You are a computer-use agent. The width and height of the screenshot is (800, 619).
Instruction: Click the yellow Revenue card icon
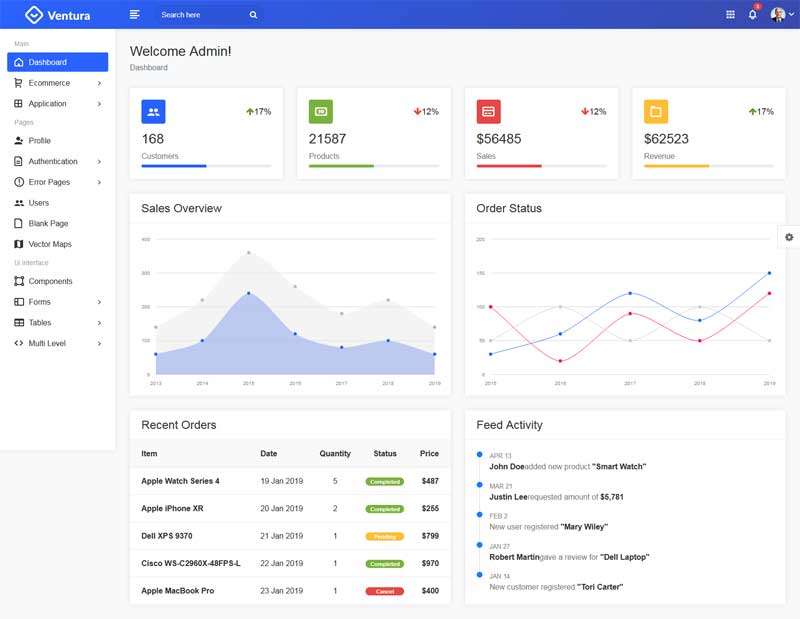pos(656,111)
